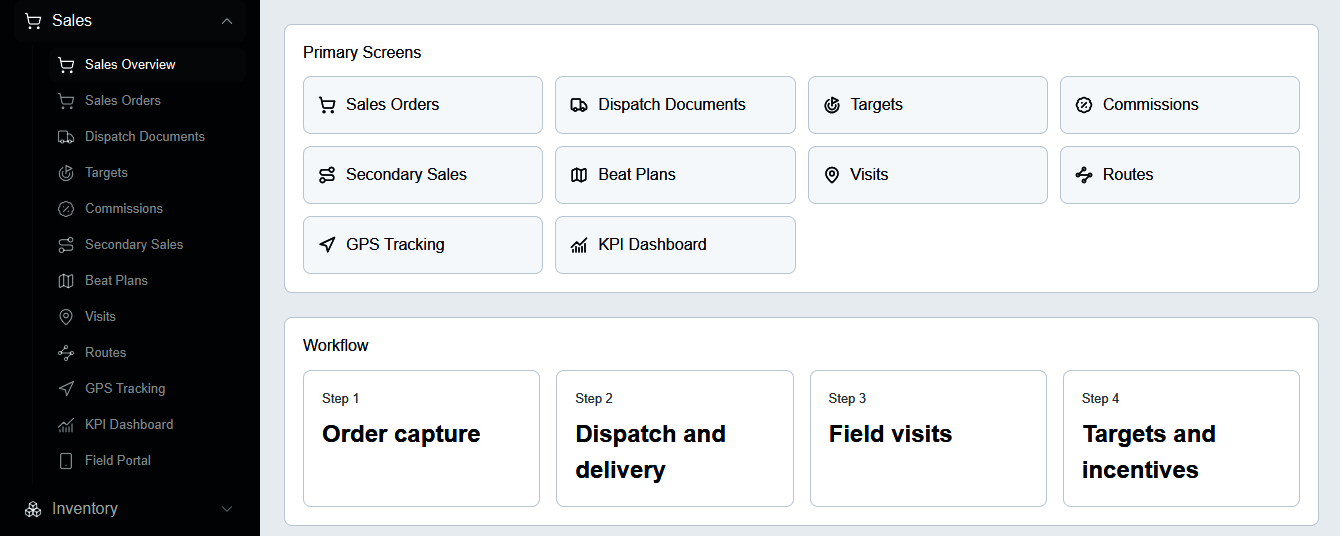Open the Sales Orders primary screen card
The width and height of the screenshot is (1340, 536).
pos(423,105)
